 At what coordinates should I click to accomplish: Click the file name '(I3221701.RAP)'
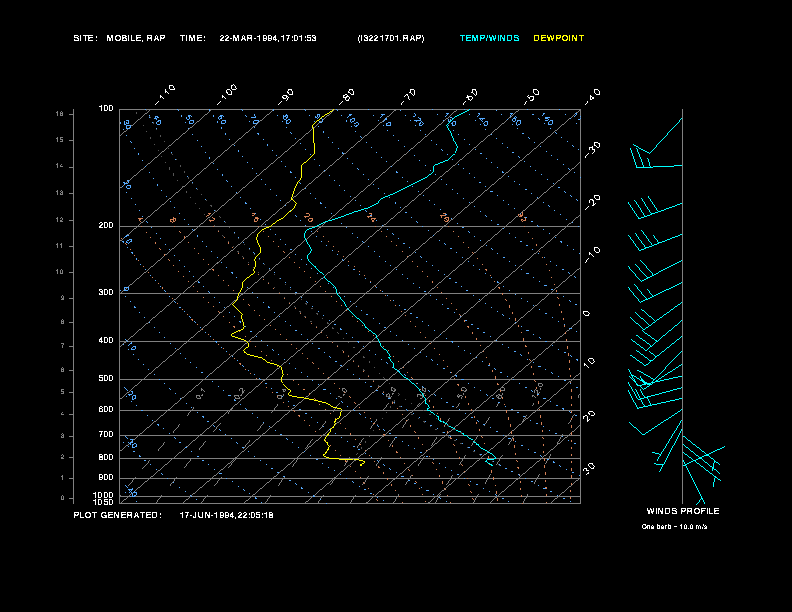coord(390,38)
